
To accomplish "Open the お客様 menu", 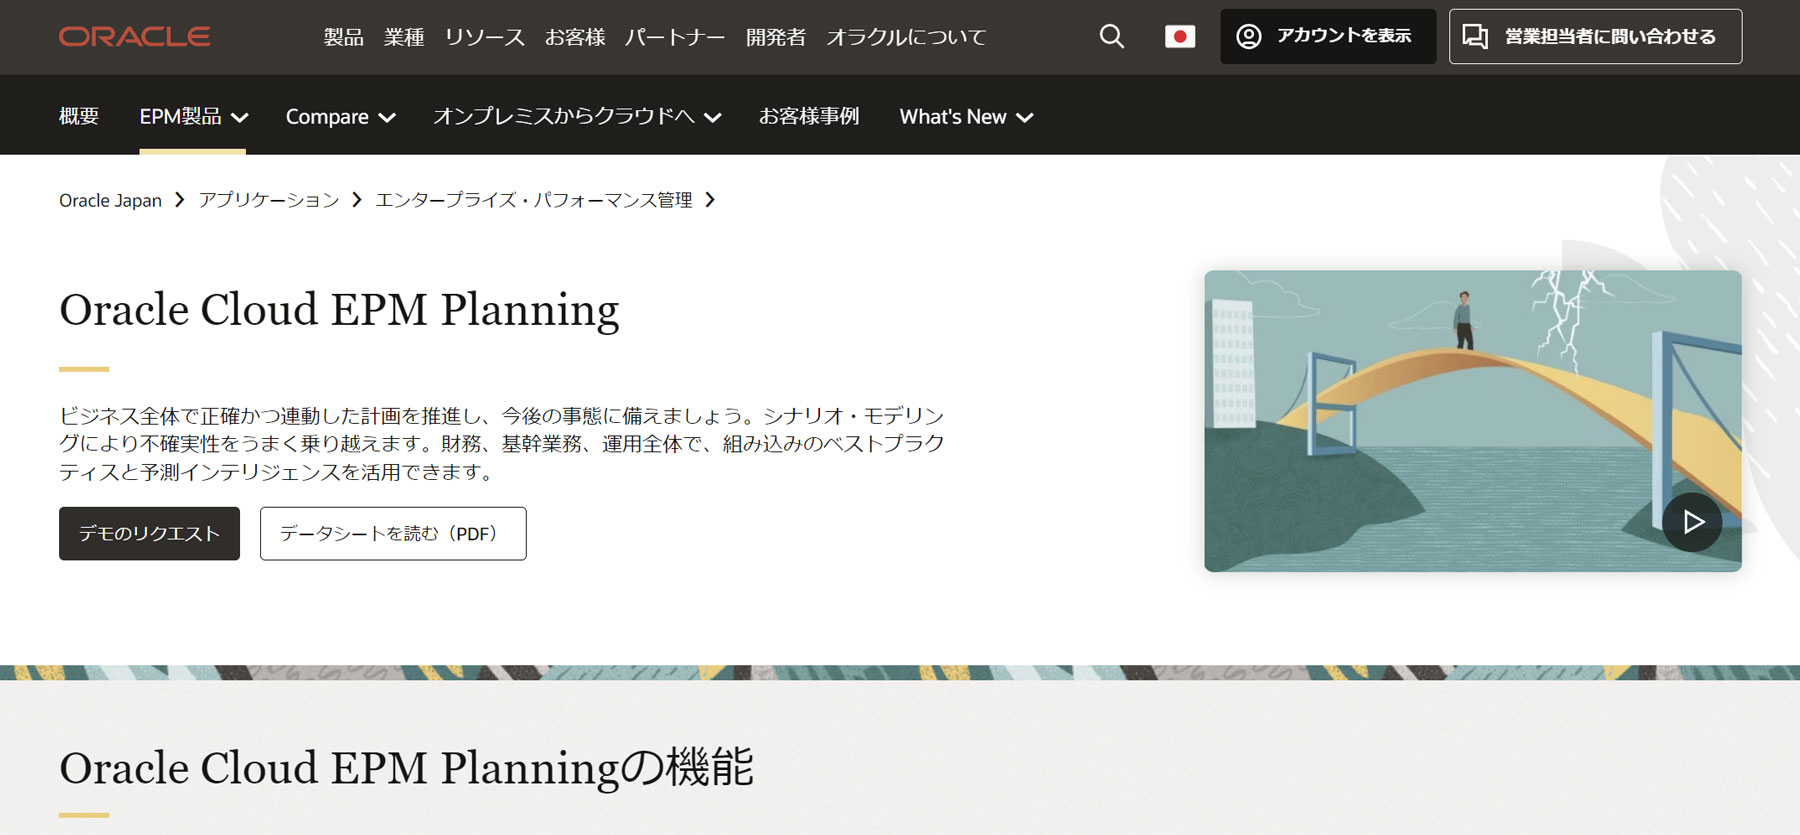I will tap(575, 37).
